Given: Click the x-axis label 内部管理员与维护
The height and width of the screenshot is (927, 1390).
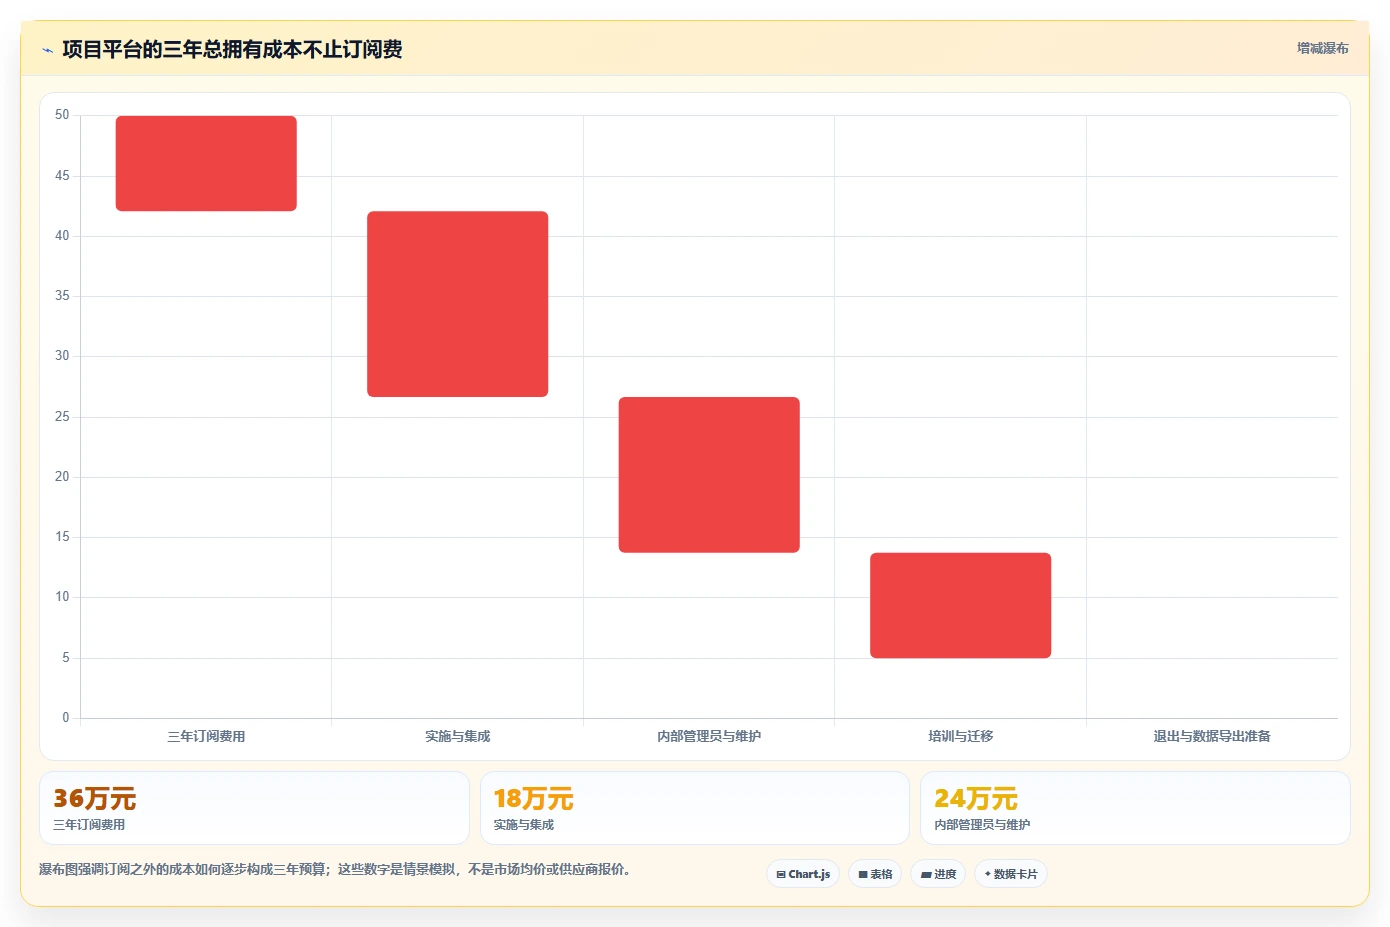Looking at the screenshot, I should (x=709, y=736).
